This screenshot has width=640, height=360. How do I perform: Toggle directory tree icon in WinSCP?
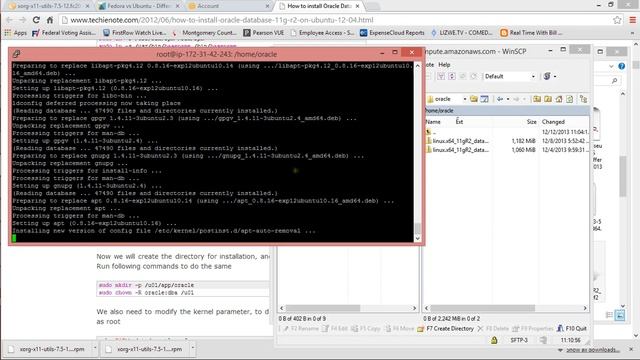(583, 99)
